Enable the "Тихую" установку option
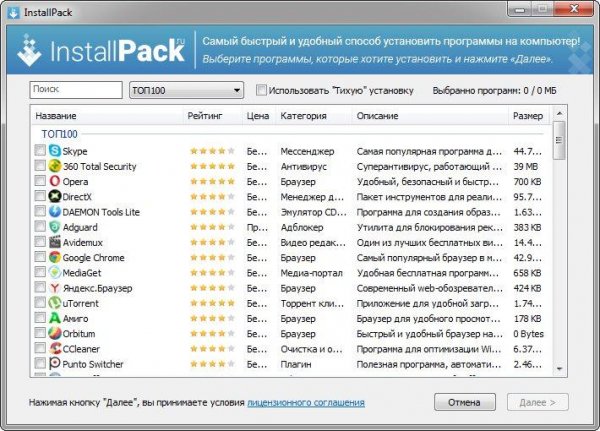 (261, 90)
